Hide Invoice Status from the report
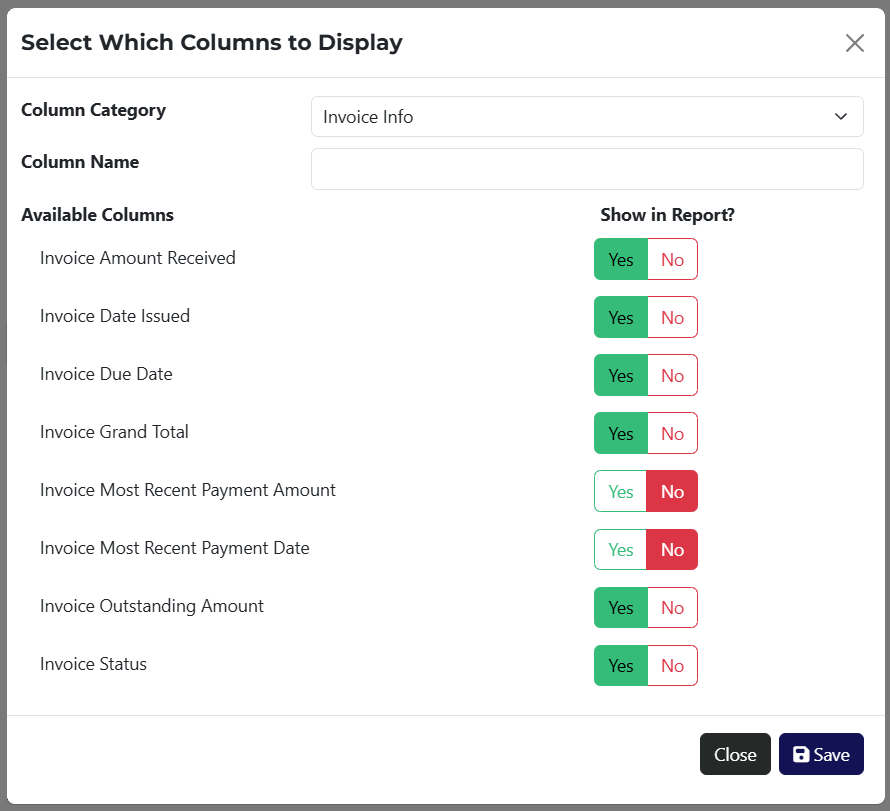This screenshot has height=811, width=890. (x=672, y=666)
